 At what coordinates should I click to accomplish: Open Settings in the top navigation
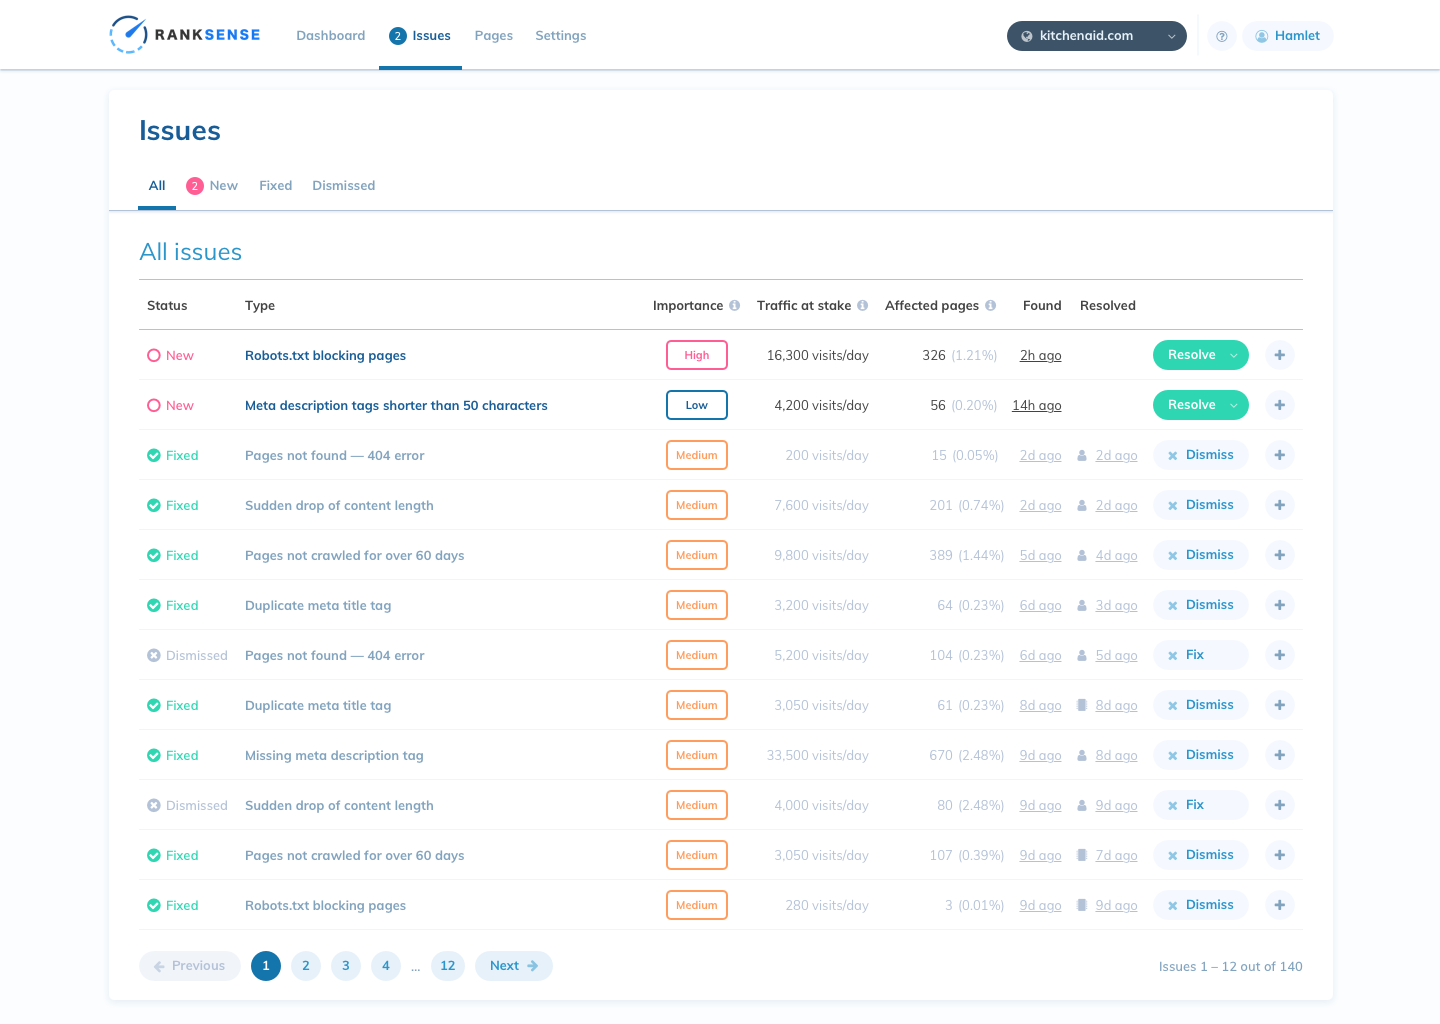560,36
